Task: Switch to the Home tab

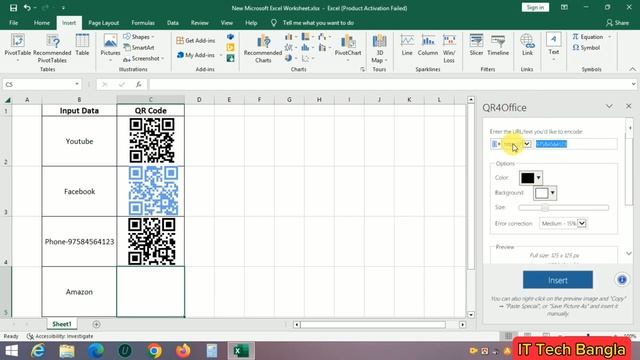Action: (x=42, y=23)
